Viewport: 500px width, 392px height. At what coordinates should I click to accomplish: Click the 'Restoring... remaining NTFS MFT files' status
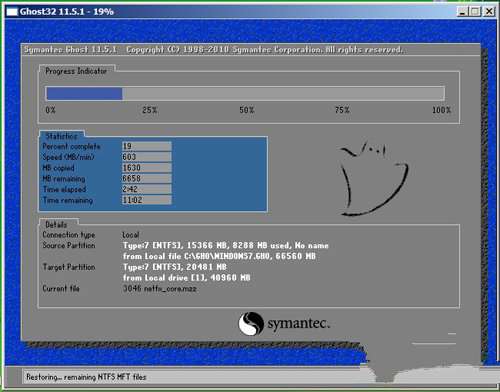click(86, 377)
